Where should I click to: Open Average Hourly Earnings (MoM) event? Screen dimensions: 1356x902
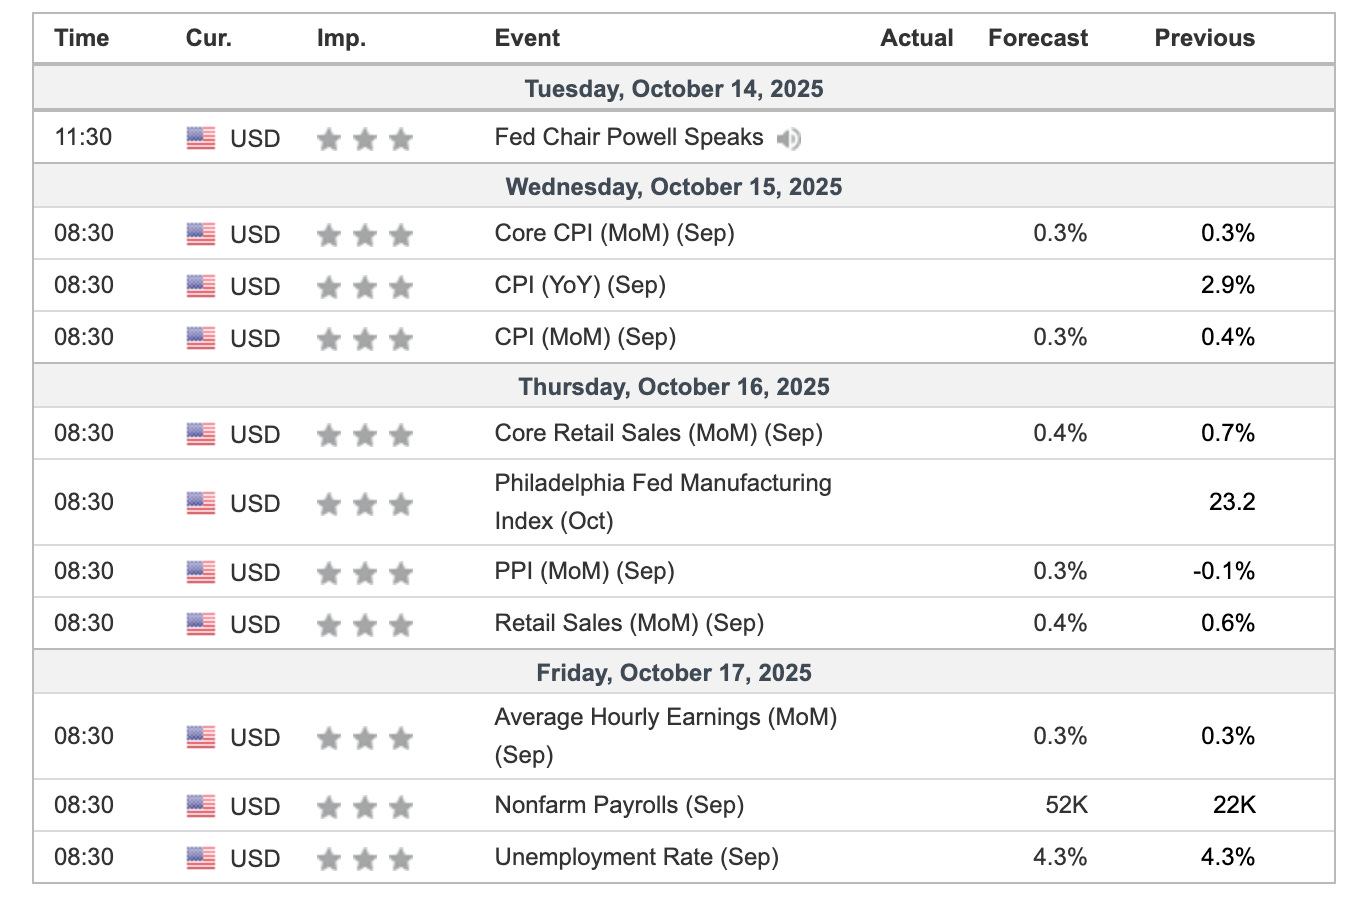pyautogui.click(x=665, y=735)
